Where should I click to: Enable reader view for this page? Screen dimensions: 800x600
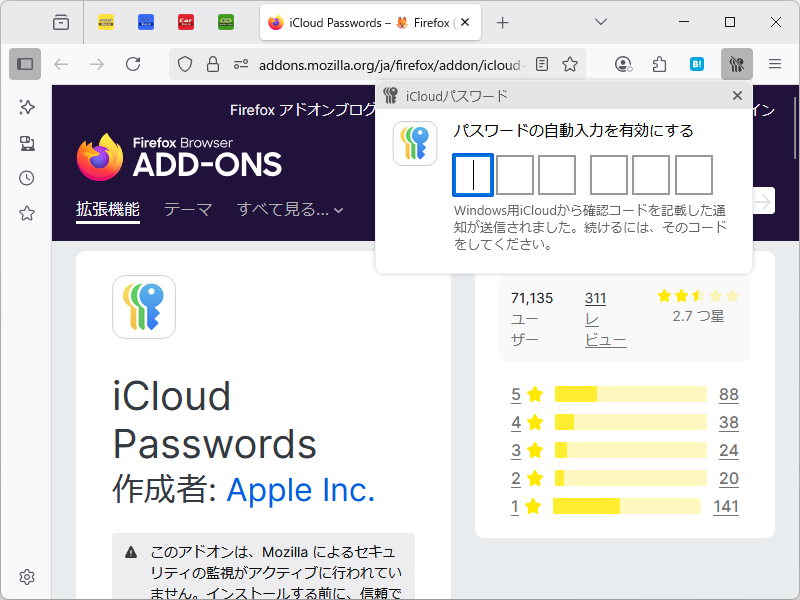pyautogui.click(x=542, y=63)
